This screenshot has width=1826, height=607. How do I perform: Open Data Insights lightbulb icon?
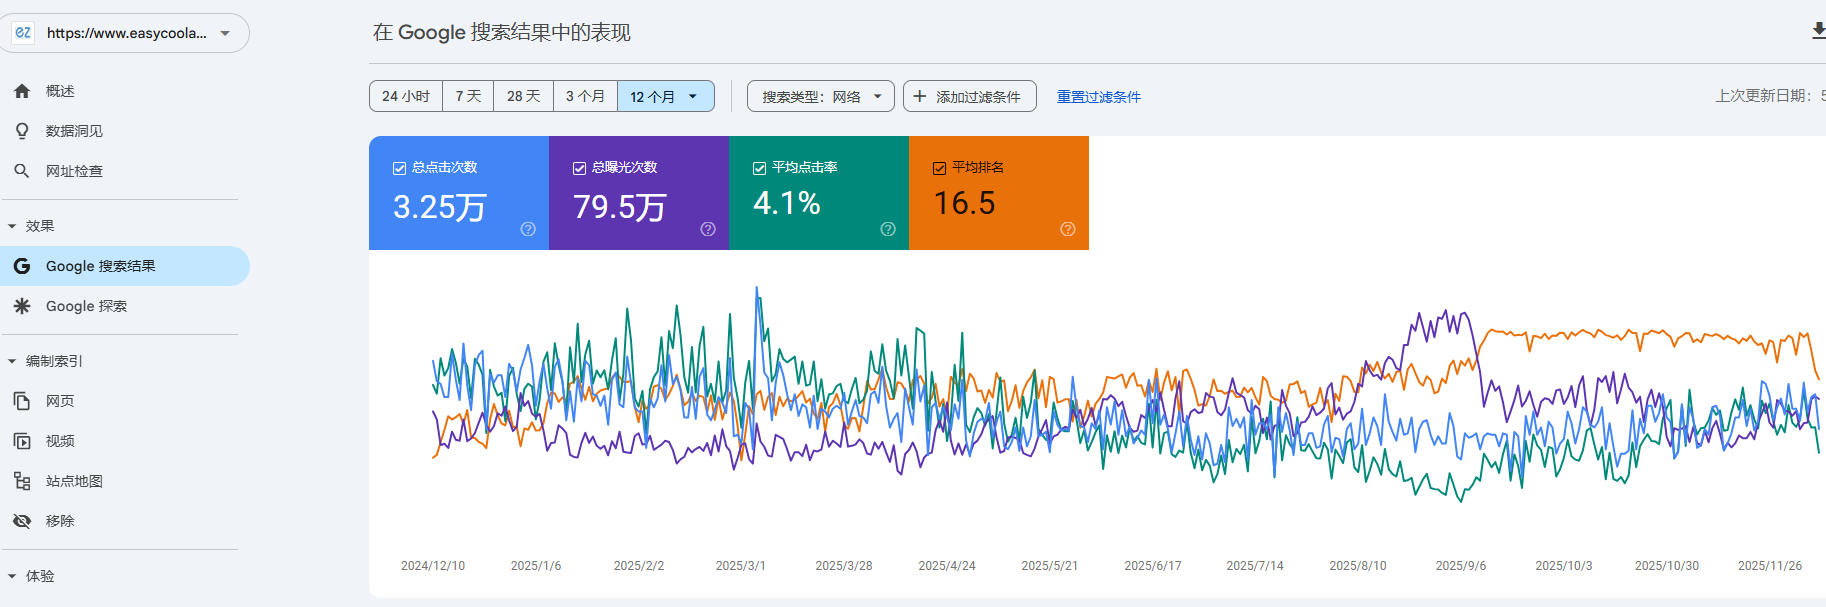(x=22, y=131)
